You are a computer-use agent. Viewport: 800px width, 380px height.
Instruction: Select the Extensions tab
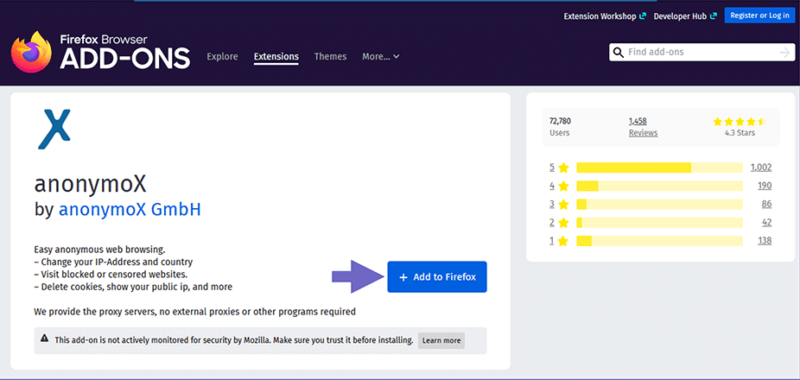(x=276, y=57)
